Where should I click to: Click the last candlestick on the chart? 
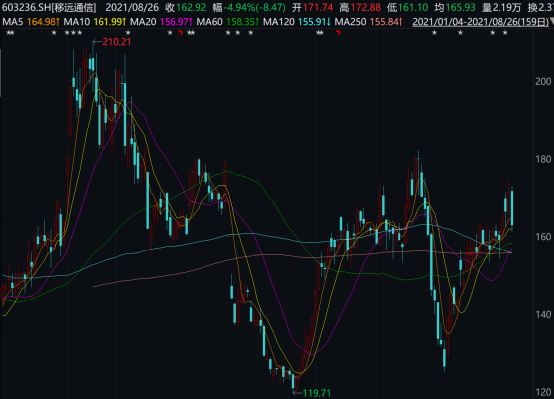tap(512, 208)
